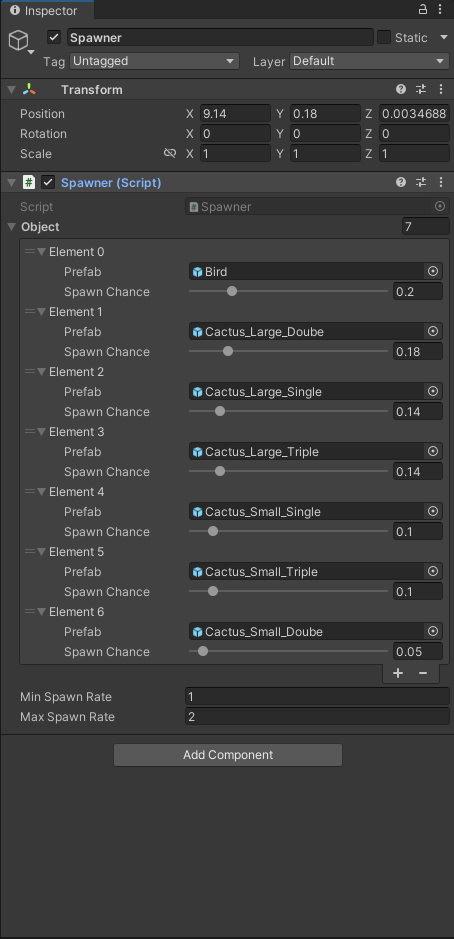Click the GameObject cube icon selector
The width and height of the screenshot is (454, 939).
(x=19, y=41)
